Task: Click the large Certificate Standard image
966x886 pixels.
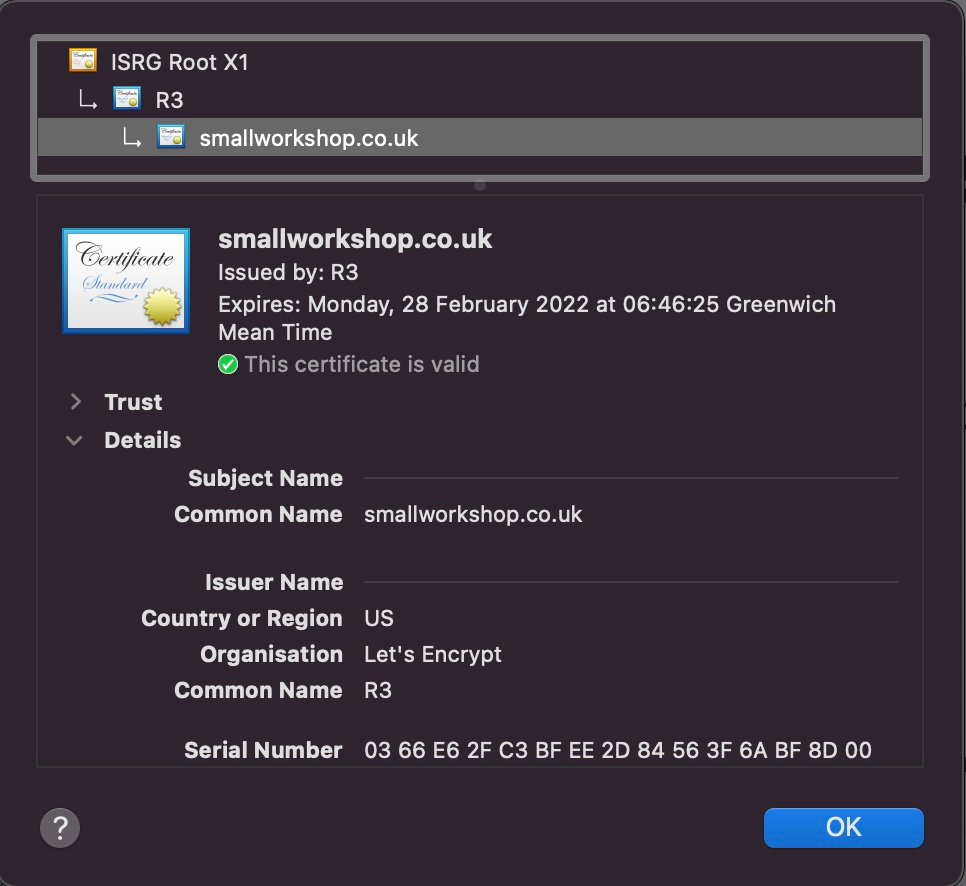Action: click(x=126, y=281)
